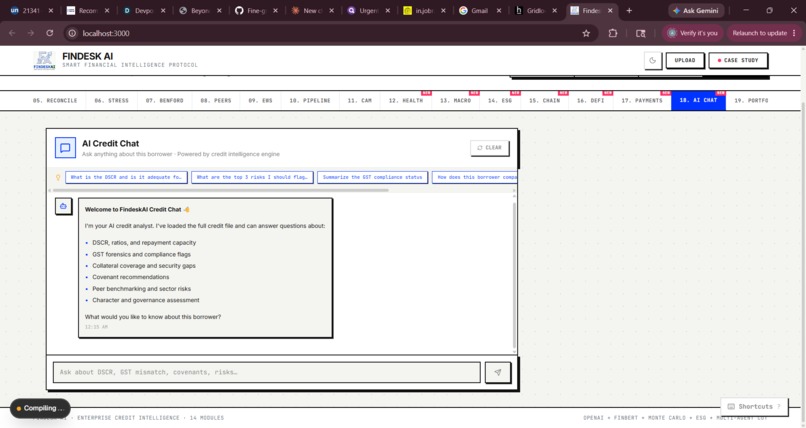The image size is (806, 428).
Task: Open the 08. PEERS tab
Action: click(216, 101)
